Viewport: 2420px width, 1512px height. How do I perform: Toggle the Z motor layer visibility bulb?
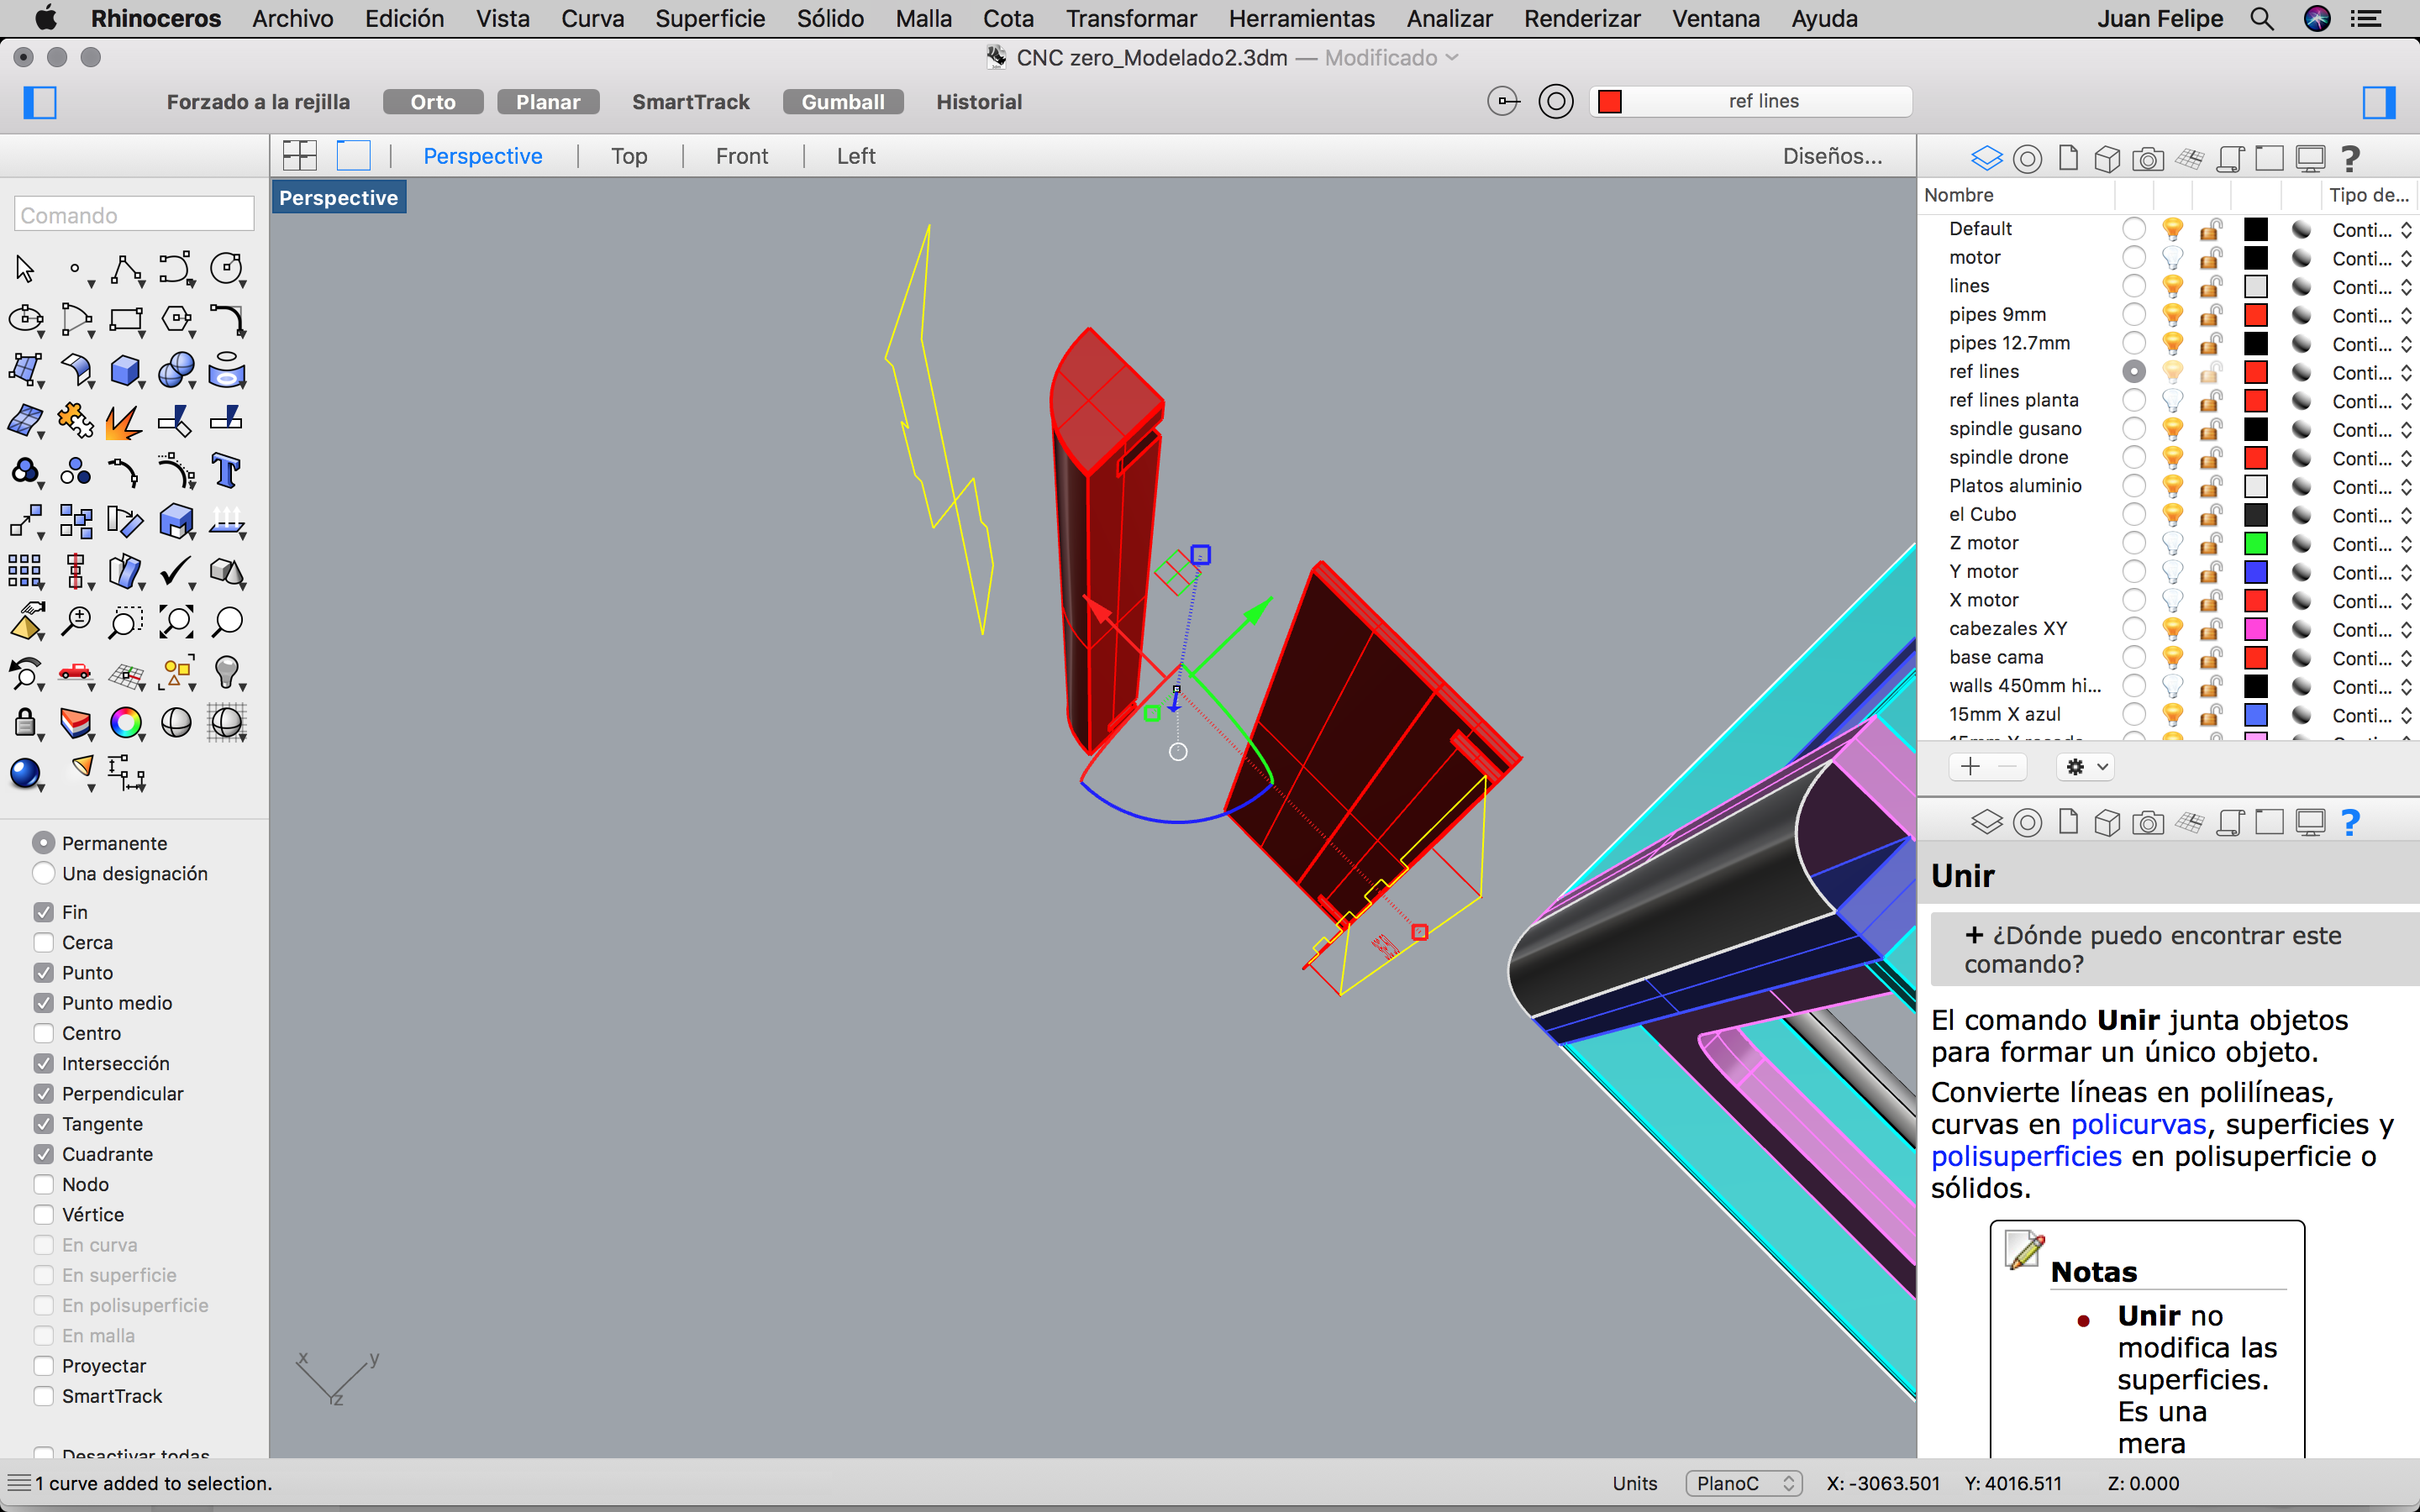pyautogui.click(x=2172, y=543)
